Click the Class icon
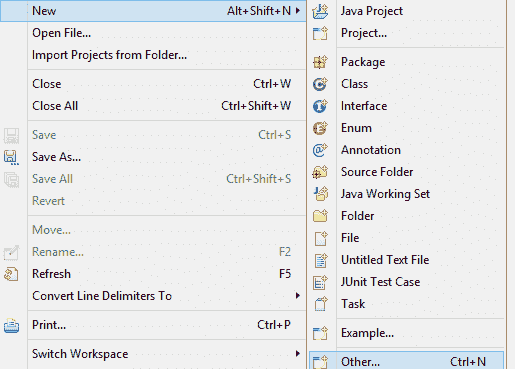Image resolution: width=515 pixels, height=369 pixels. 320,84
